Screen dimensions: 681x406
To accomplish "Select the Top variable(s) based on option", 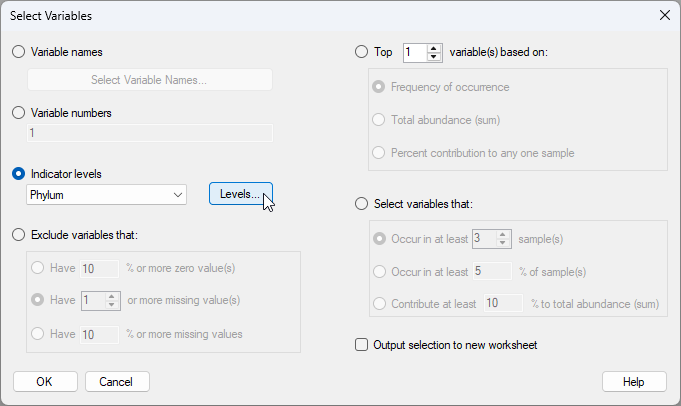I will coord(361,52).
